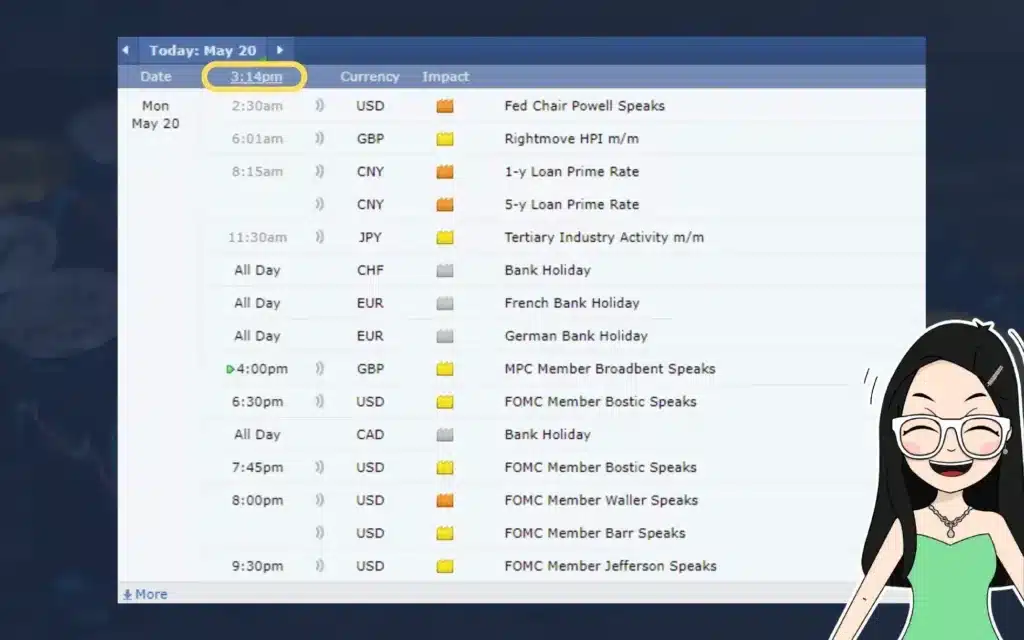
Task: Open the Fed Chair Powell Speaks event
Action: [584, 106]
